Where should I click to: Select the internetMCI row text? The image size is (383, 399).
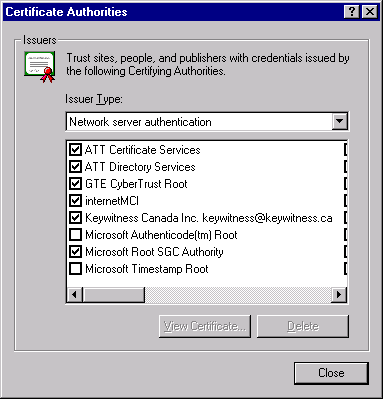[x=112, y=201]
